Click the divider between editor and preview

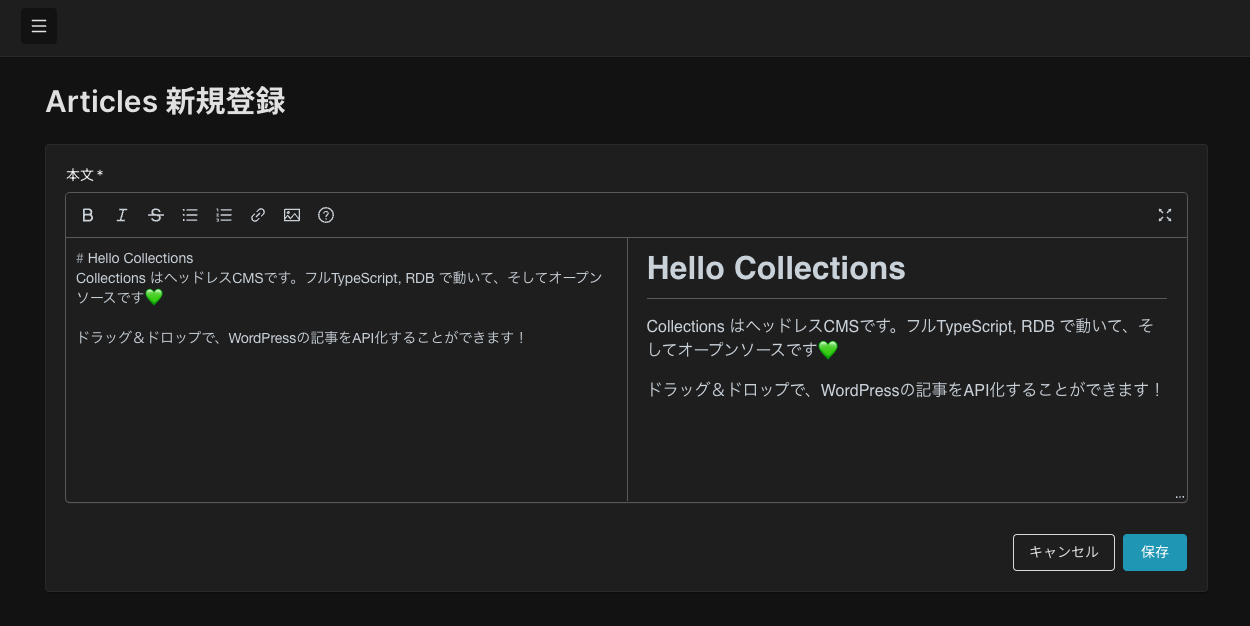[x=628, y=368]
